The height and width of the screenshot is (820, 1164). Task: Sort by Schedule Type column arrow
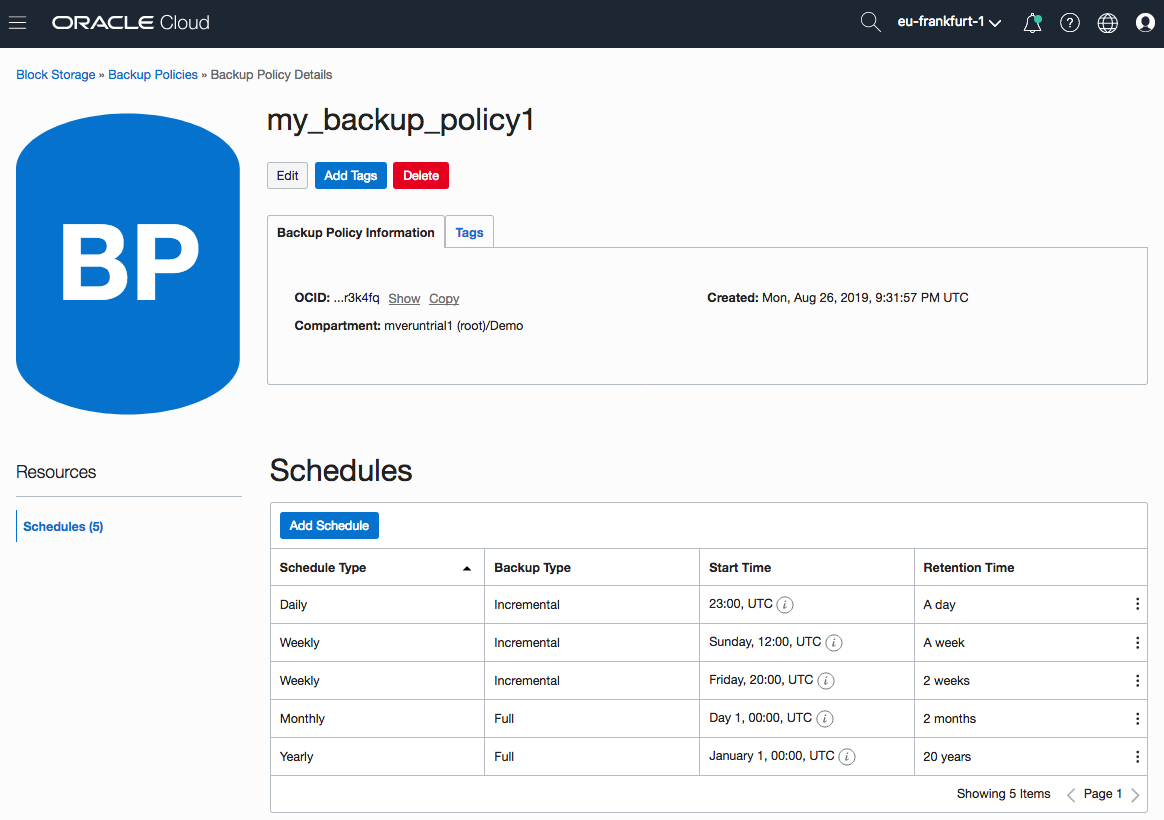coord(467,568)
